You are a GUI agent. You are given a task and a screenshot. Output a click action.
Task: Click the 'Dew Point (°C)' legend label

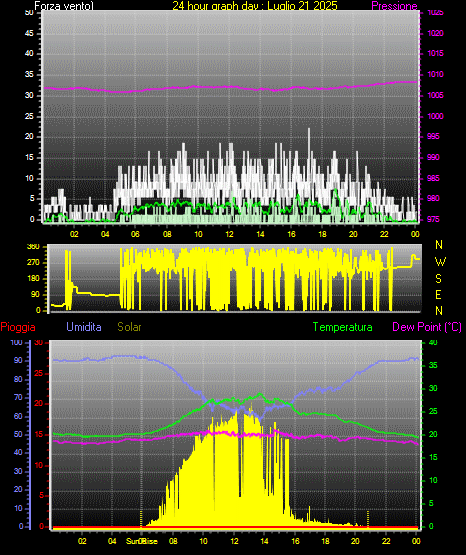coord(427,327)
